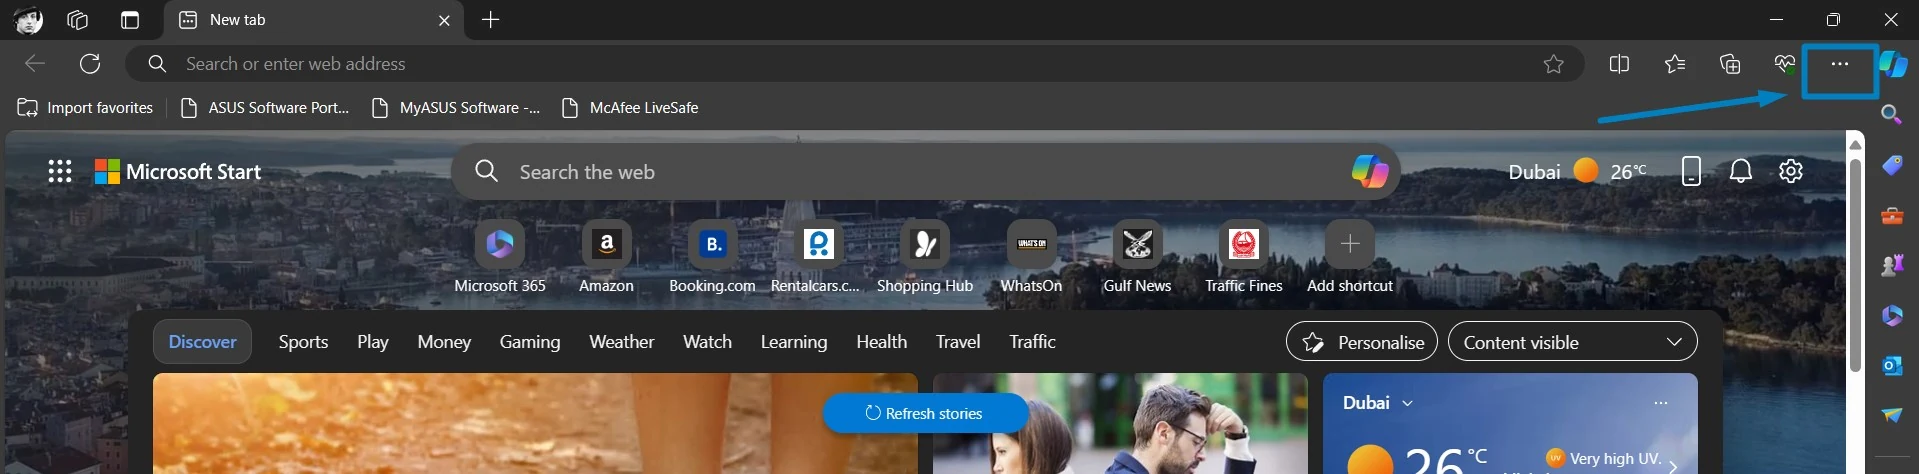Click Import favorites in bookmarks bar

[x=86, y=108]
